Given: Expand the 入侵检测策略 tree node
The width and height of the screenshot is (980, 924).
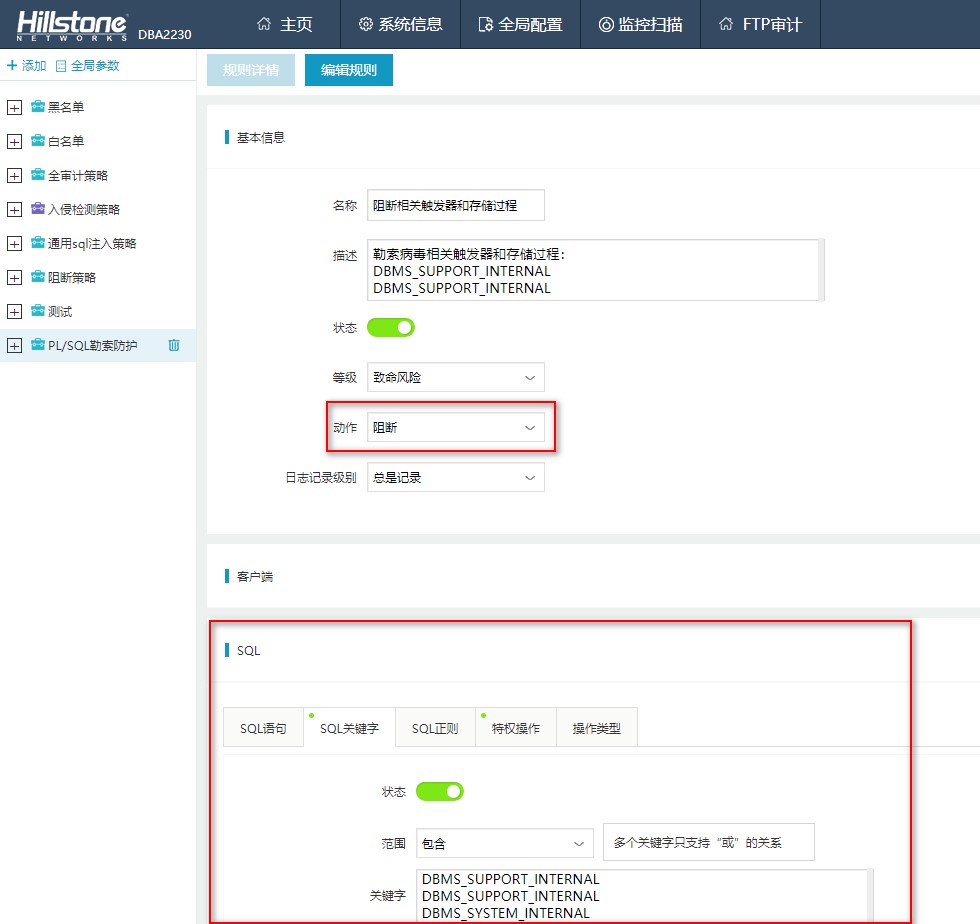Looking at the screenshot, I should (14, 209).
